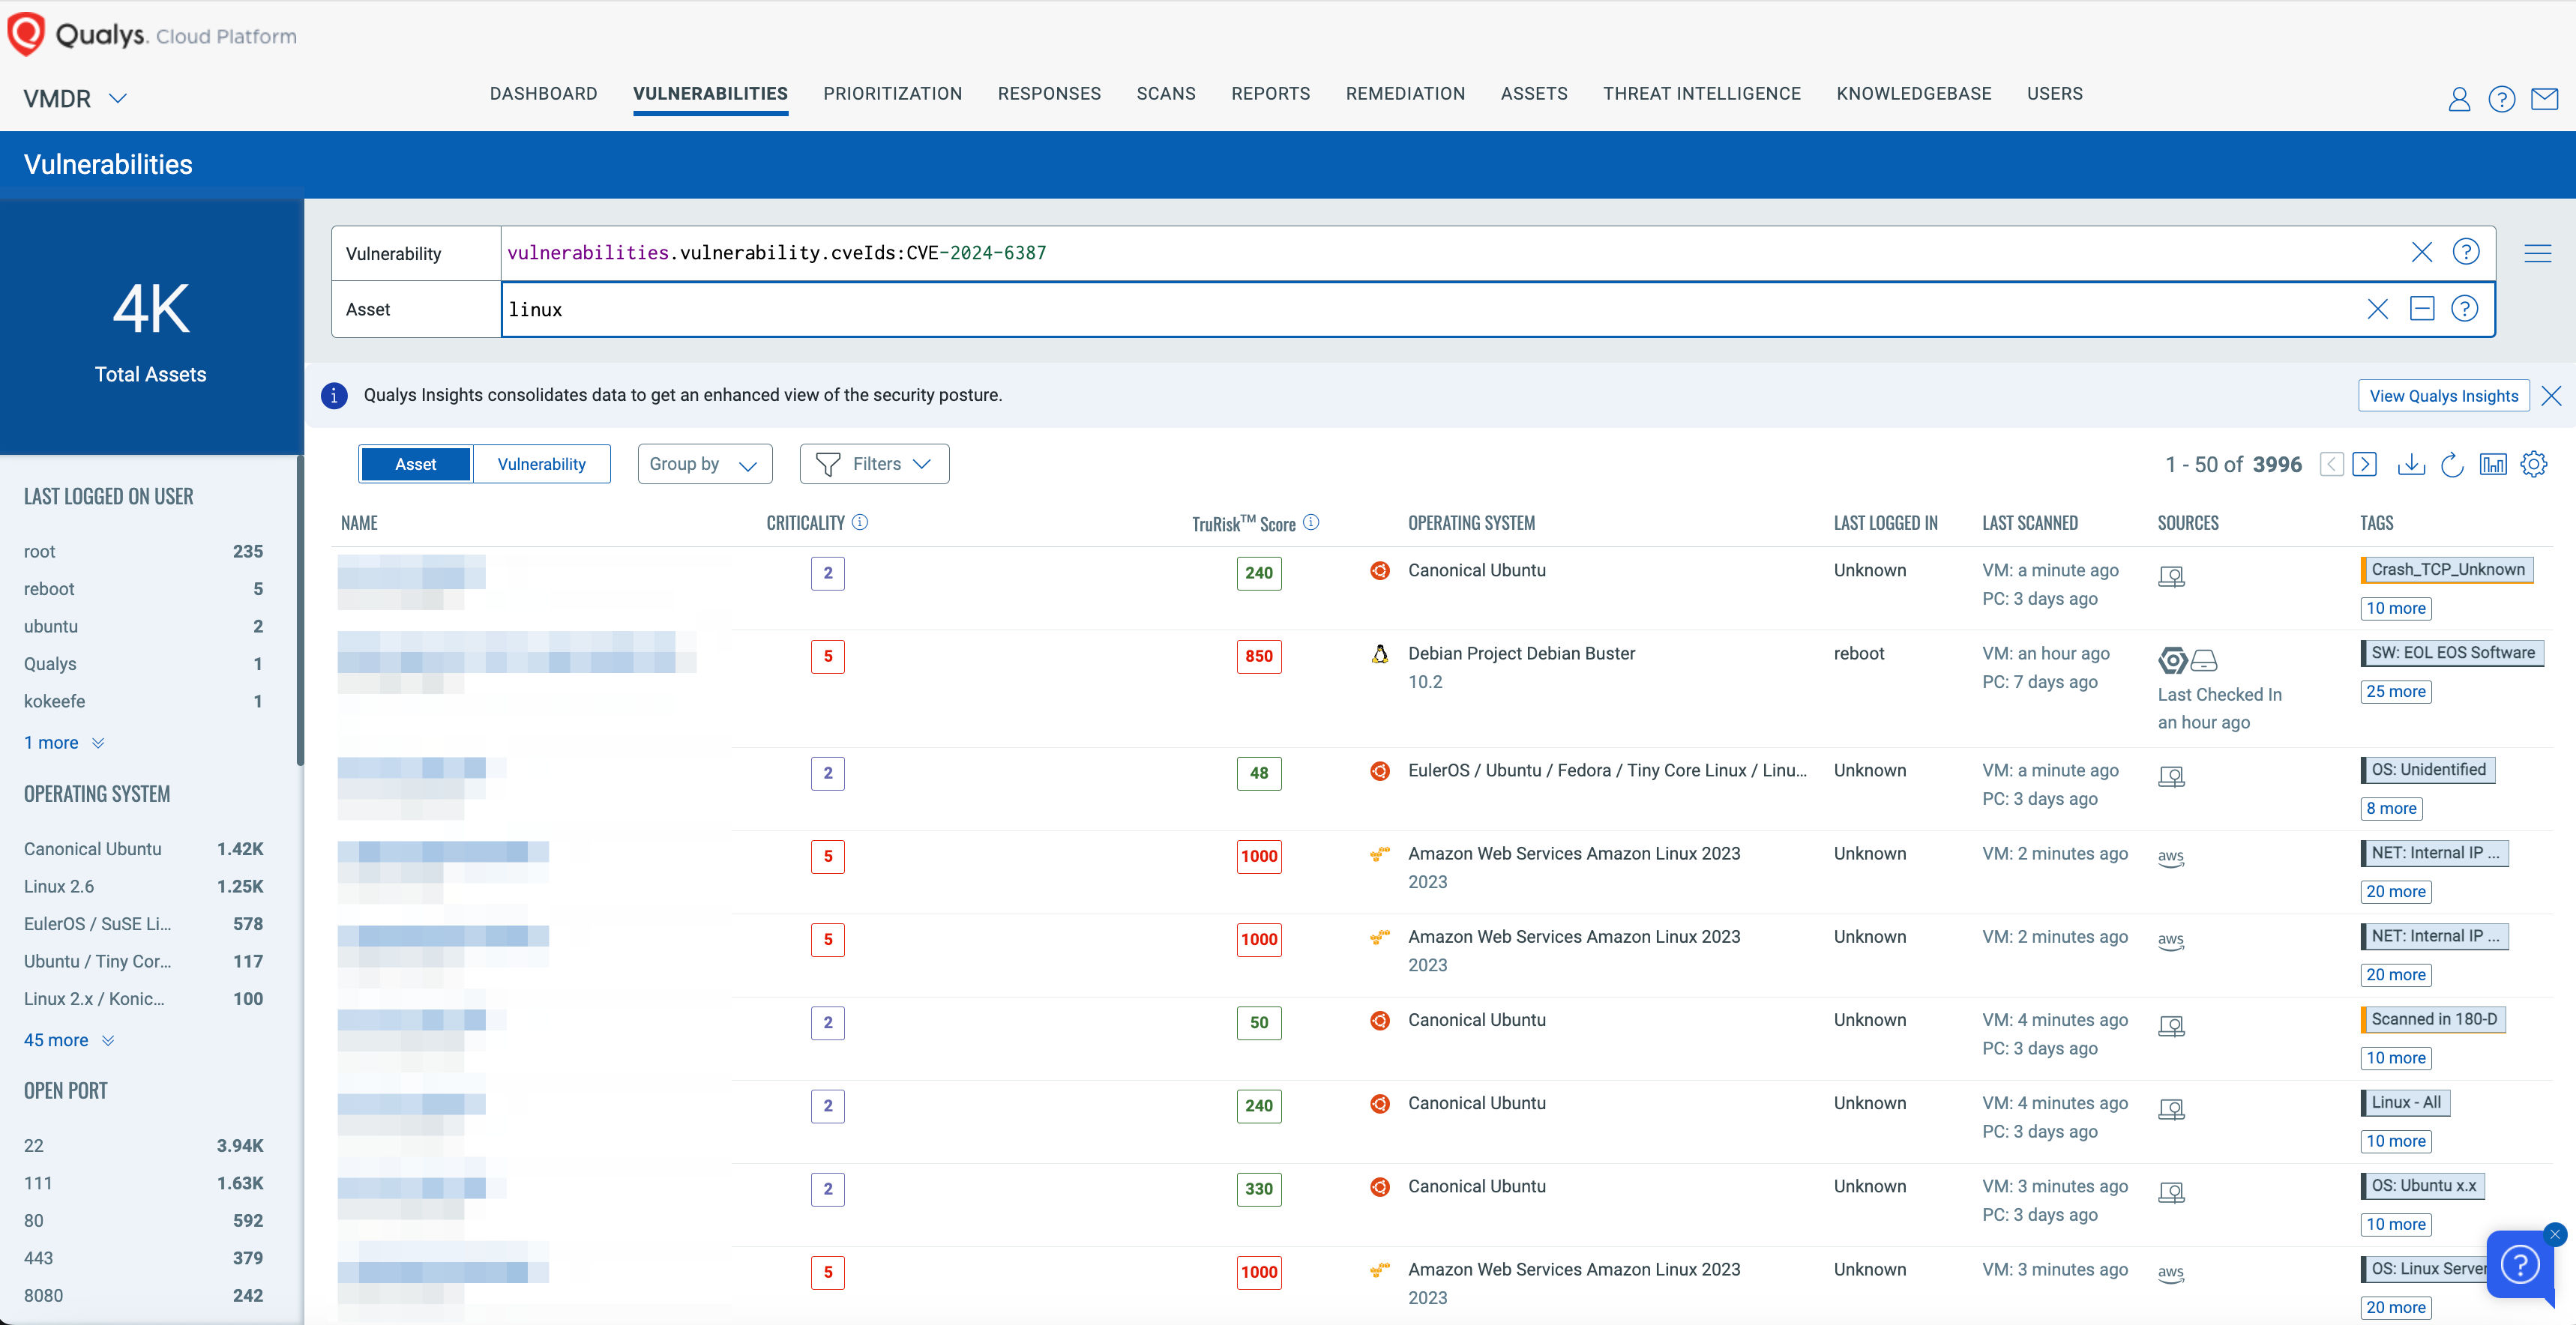Select the PRIORITIZATION menu tab

tap(892, 93)
